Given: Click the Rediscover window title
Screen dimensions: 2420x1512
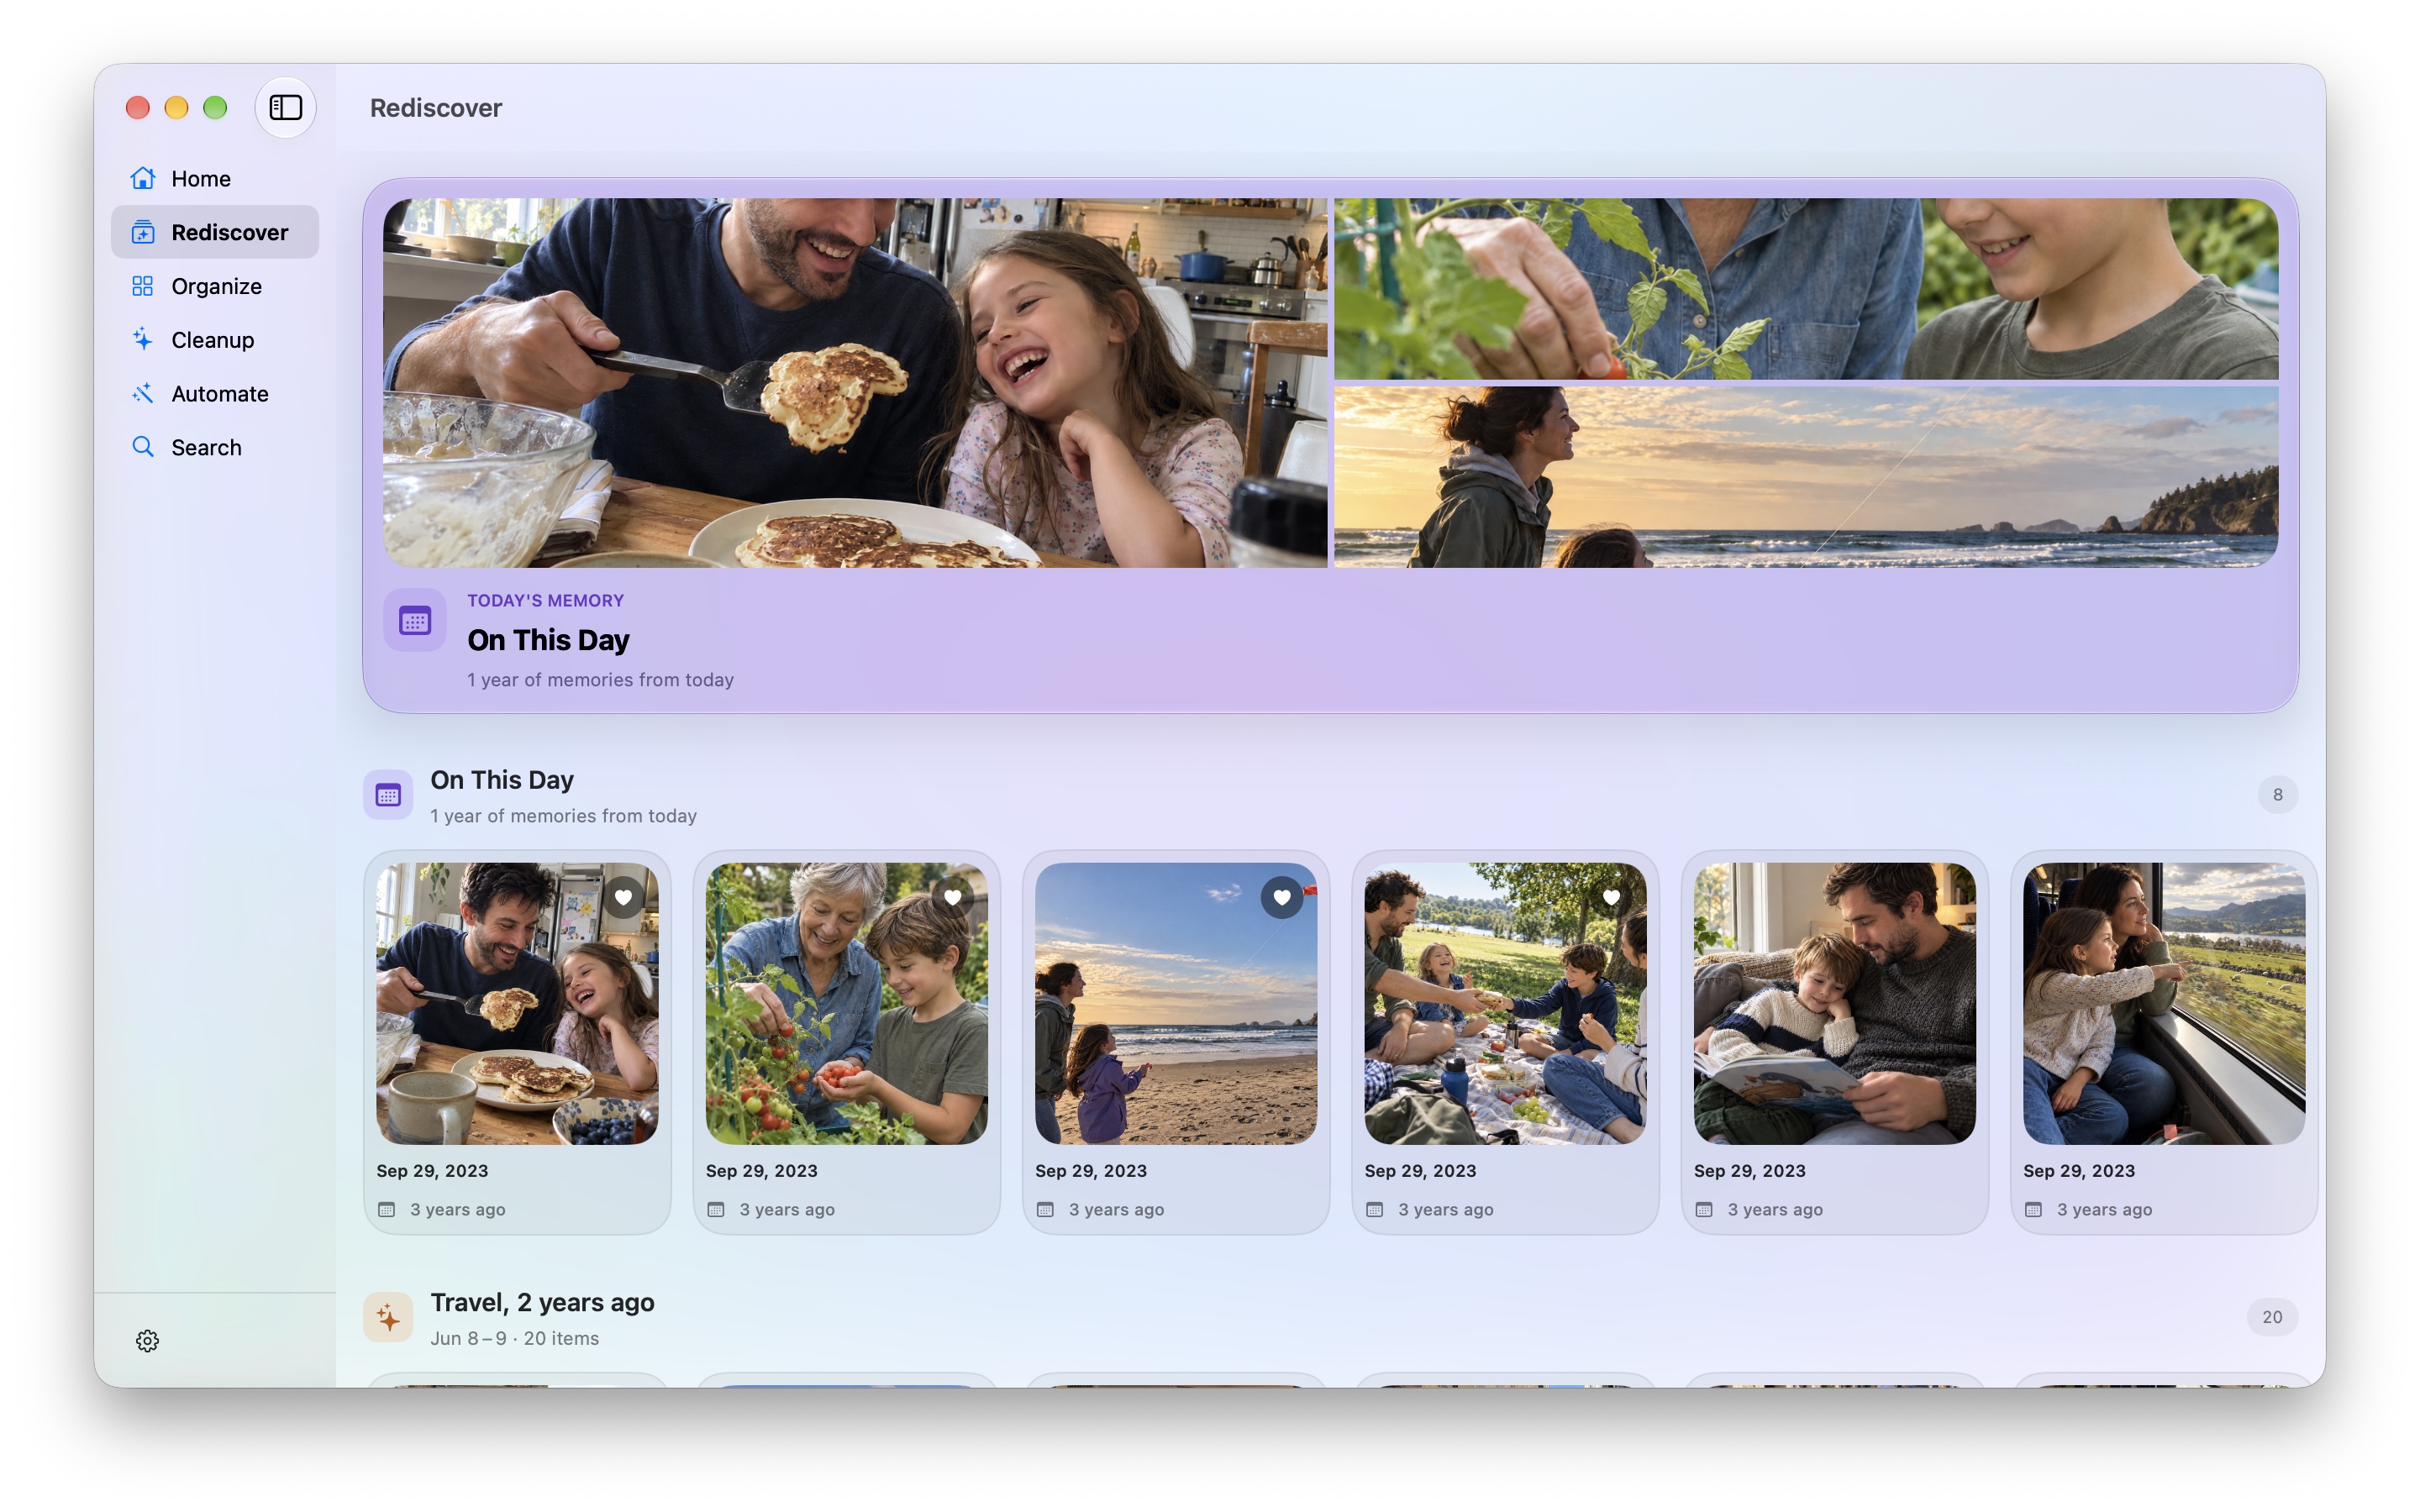Looking at the screenshot, I should click(436, 108).
